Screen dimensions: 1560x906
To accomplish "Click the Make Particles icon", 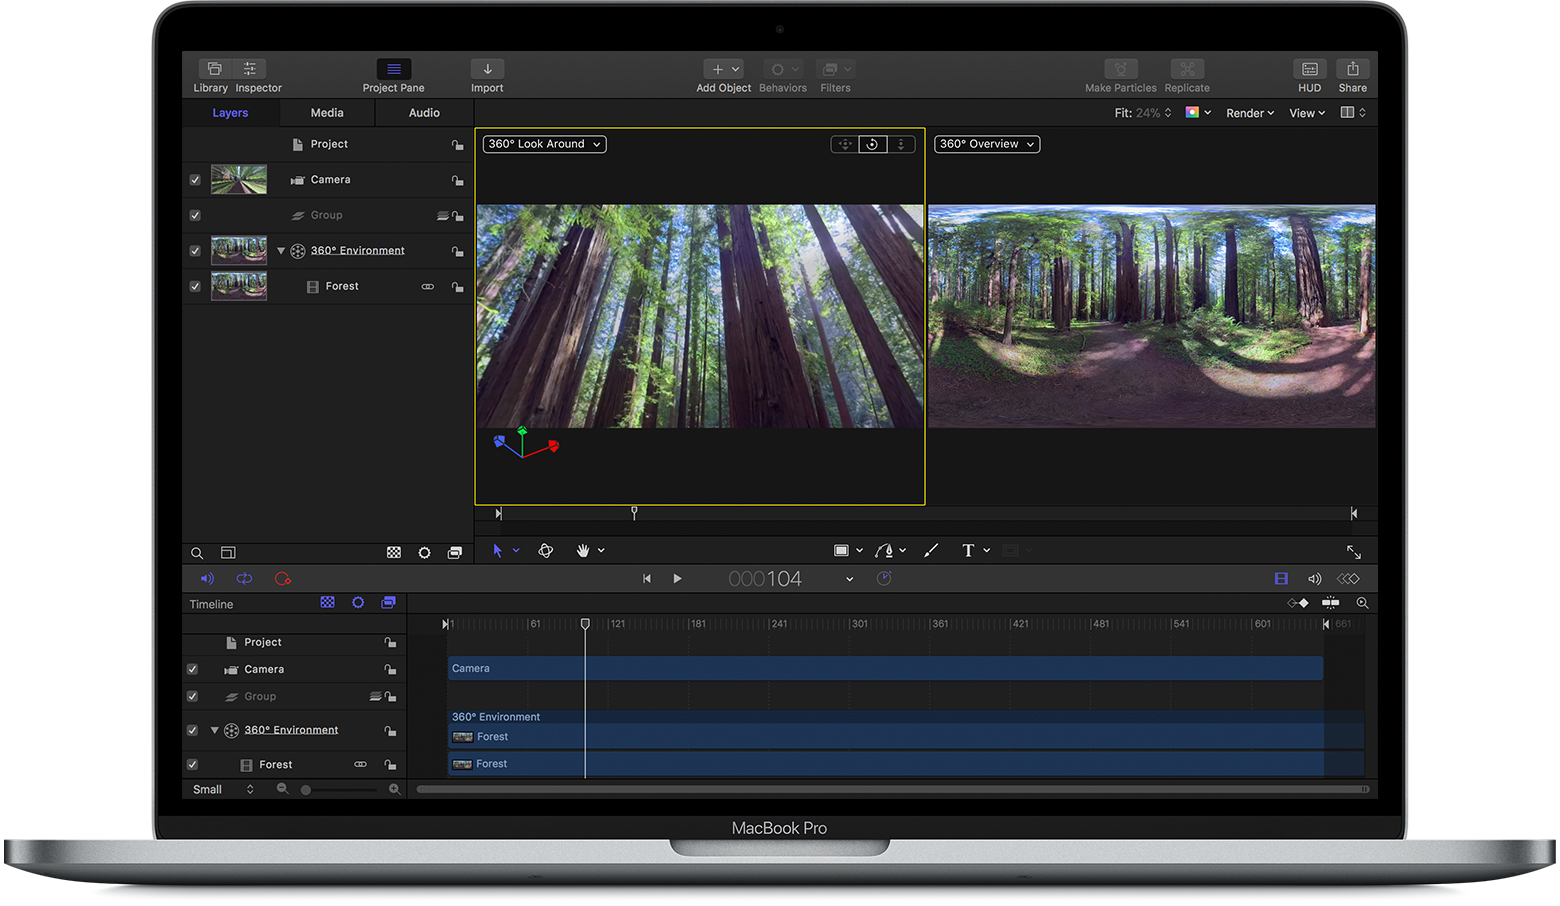I will [1119, 70].
